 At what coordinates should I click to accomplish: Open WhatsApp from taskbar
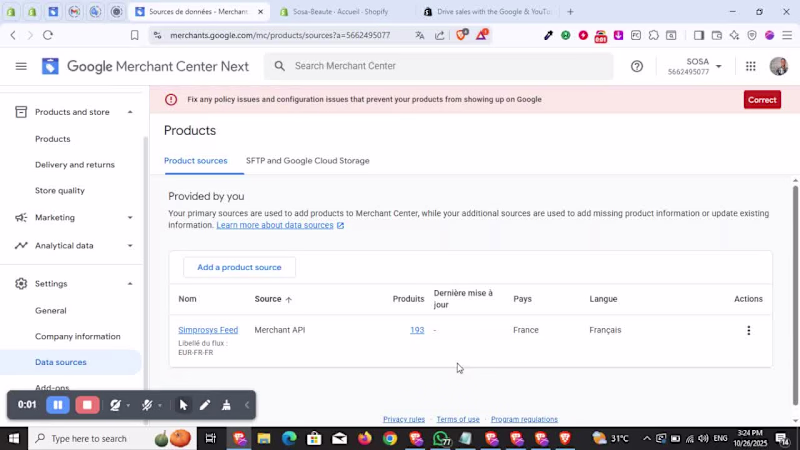[x=441, y=438]
